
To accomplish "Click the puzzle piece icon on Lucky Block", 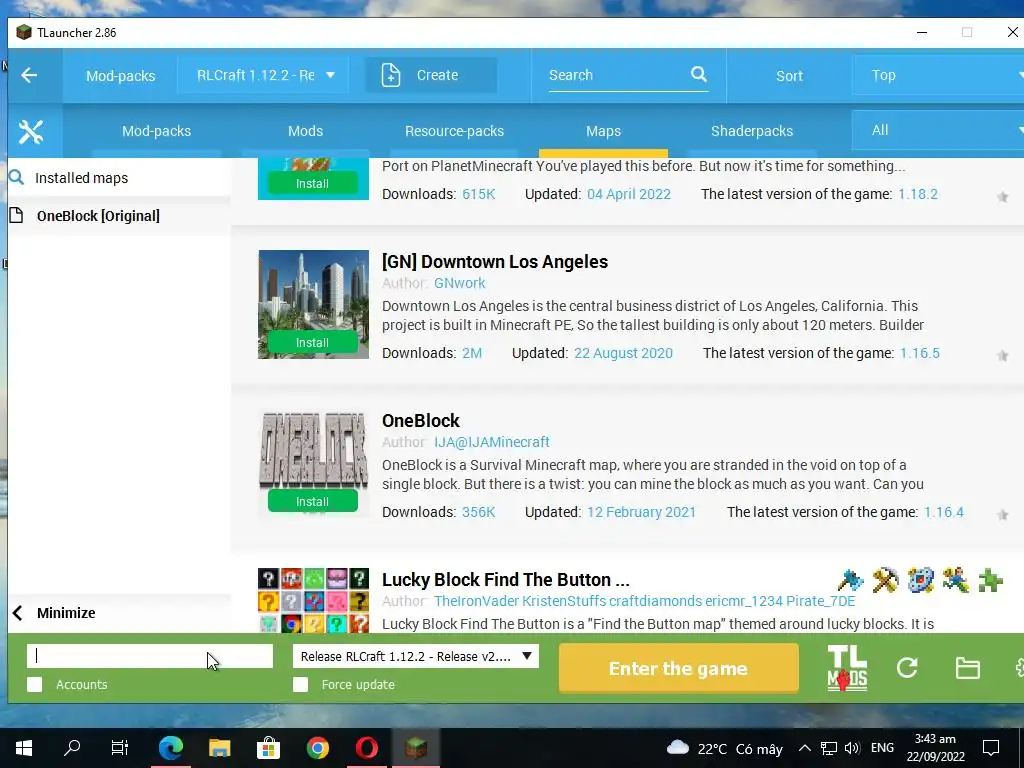I will (x=991, y=580).
